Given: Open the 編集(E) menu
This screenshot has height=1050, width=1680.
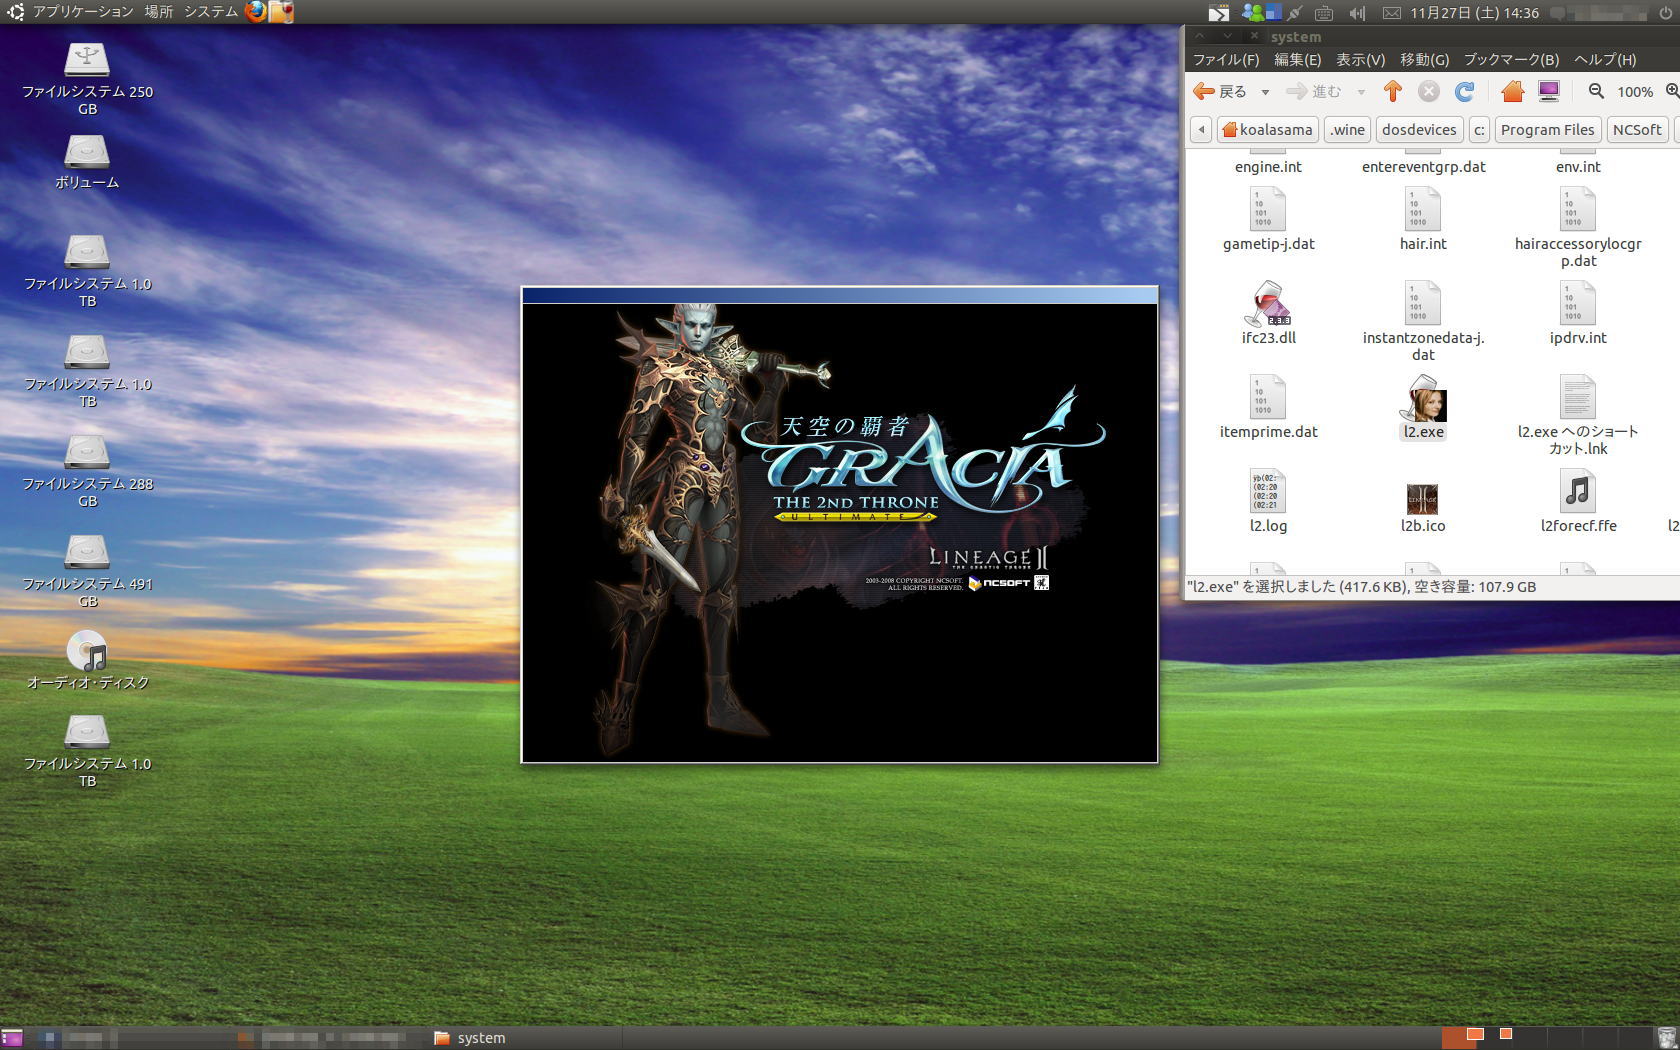Looking at the screenshot, I should point(1297,59).
